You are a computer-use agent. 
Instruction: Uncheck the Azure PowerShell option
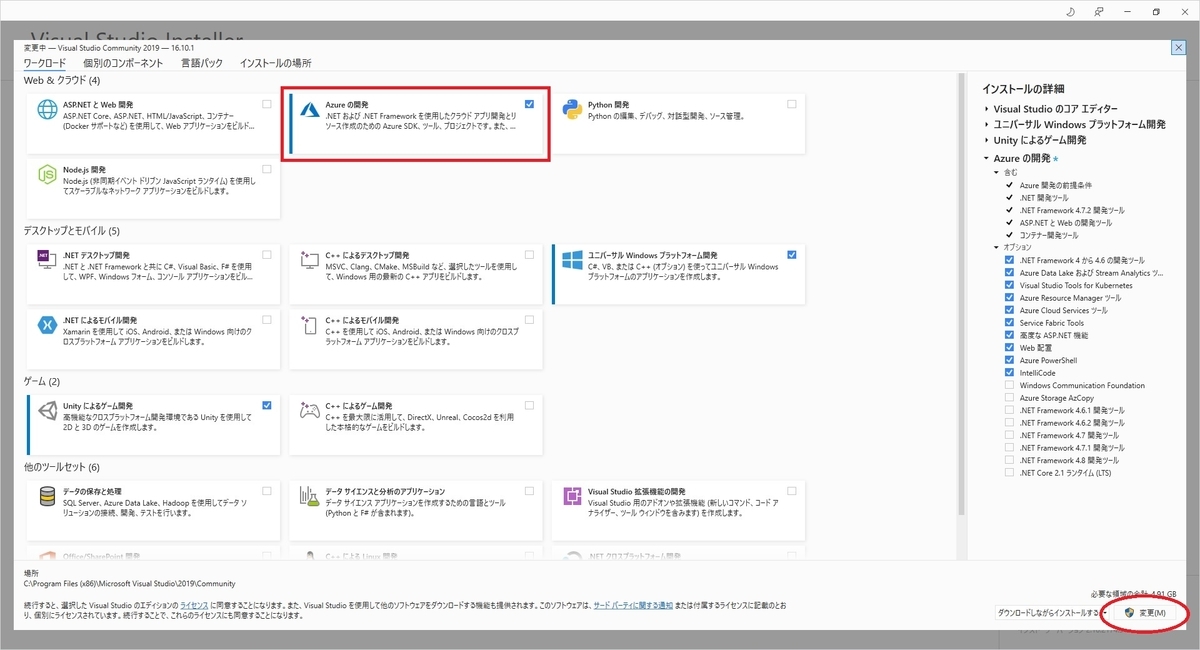(x=1009, y=360)
